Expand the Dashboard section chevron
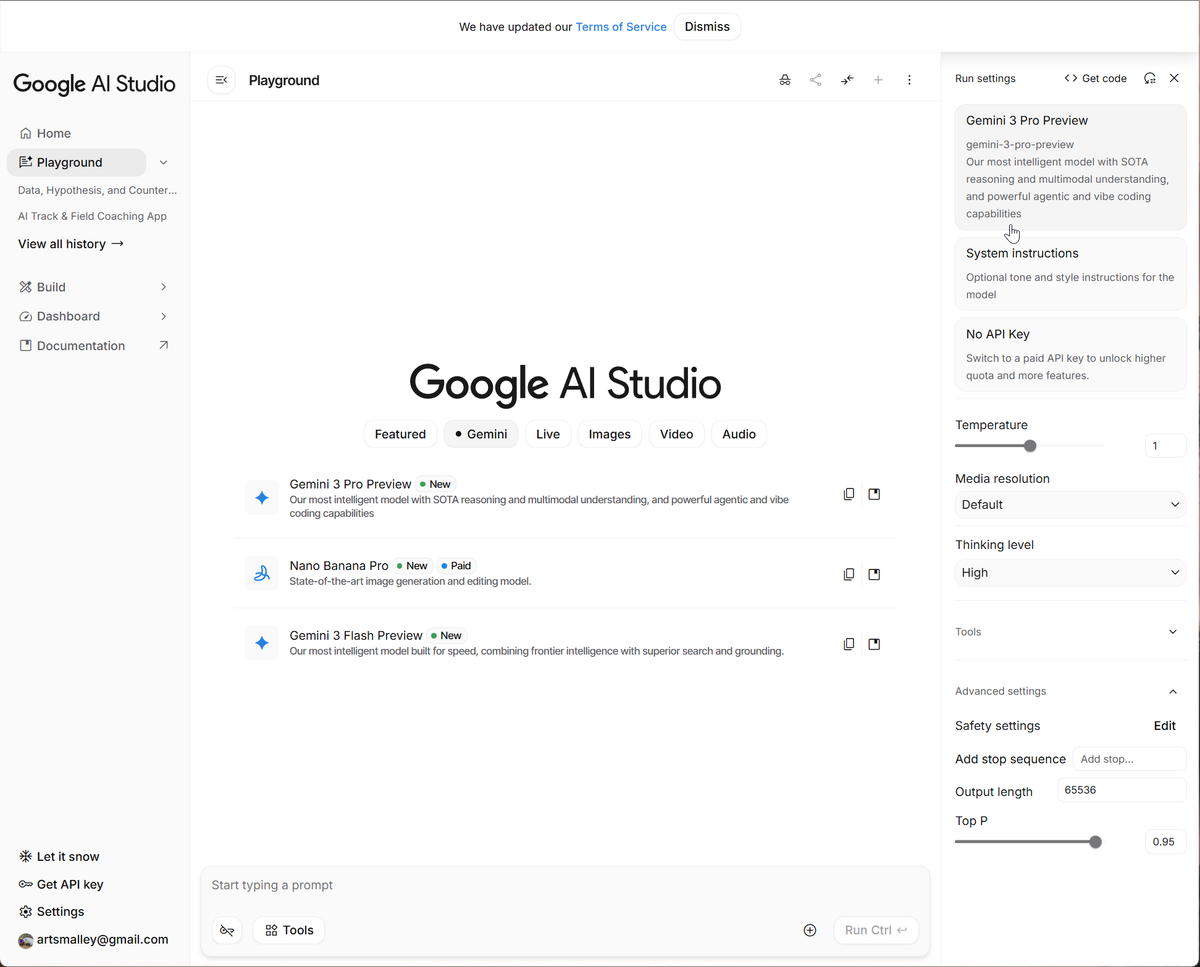Image resolution: width=1200 pixels, height=967 pixels. coord(164,316)
